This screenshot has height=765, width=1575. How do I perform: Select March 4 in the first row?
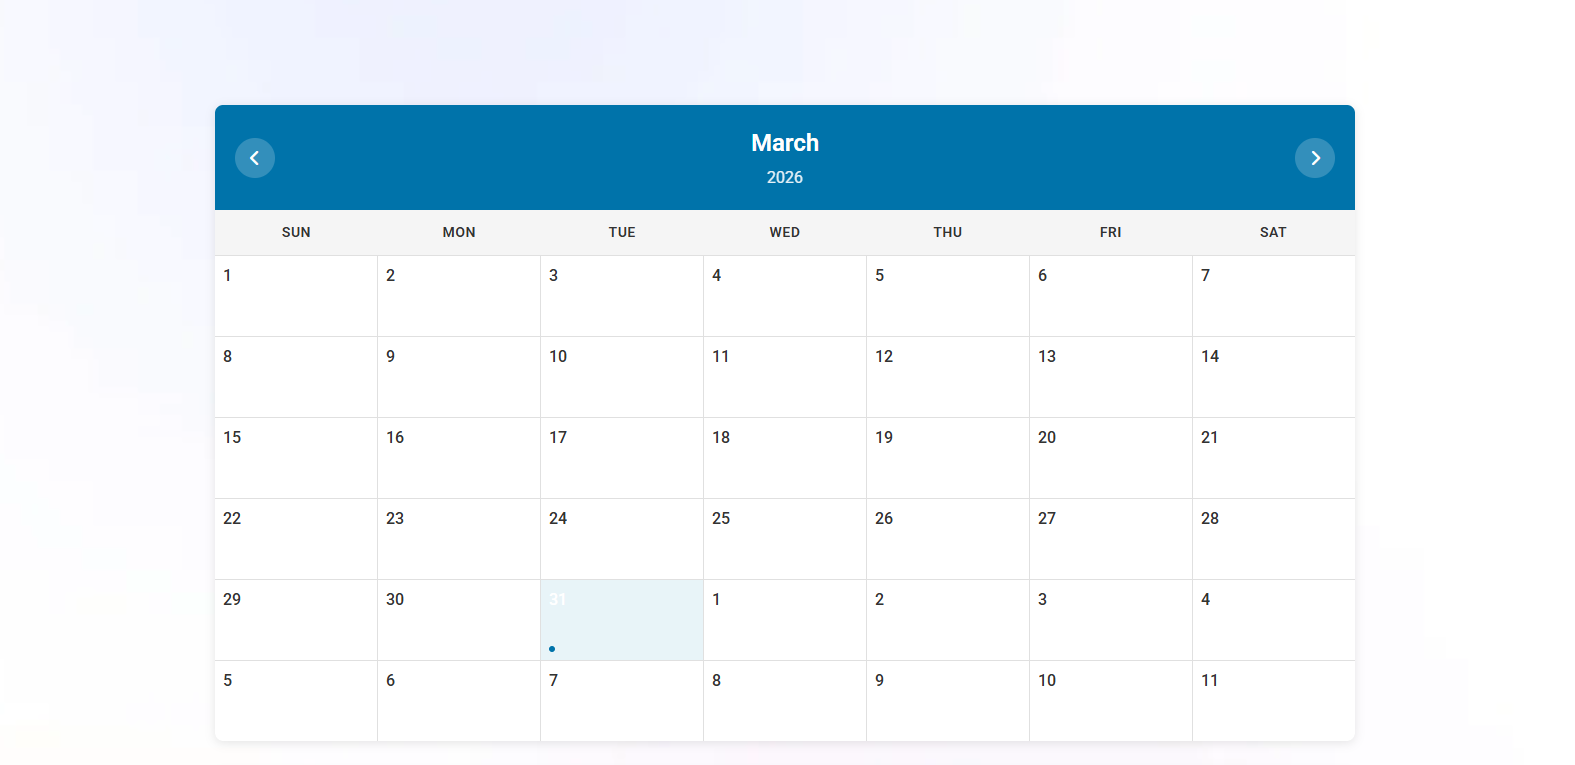pos(785,296)
